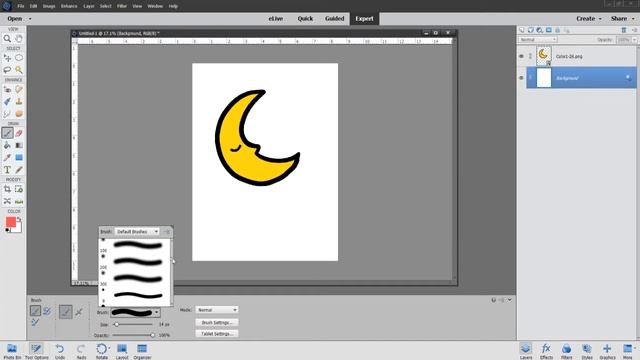Open the Filter menu
The width and height of the screenshot is (640, 360).
click(x=122, y=6)
